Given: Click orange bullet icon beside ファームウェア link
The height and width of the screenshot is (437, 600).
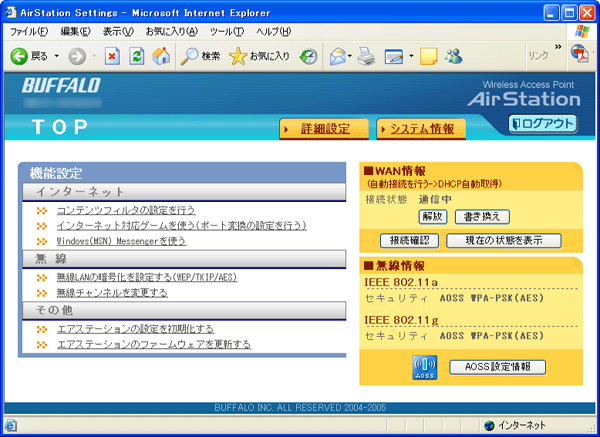Looking at the screenshot, I should click(x=42, y=345).
